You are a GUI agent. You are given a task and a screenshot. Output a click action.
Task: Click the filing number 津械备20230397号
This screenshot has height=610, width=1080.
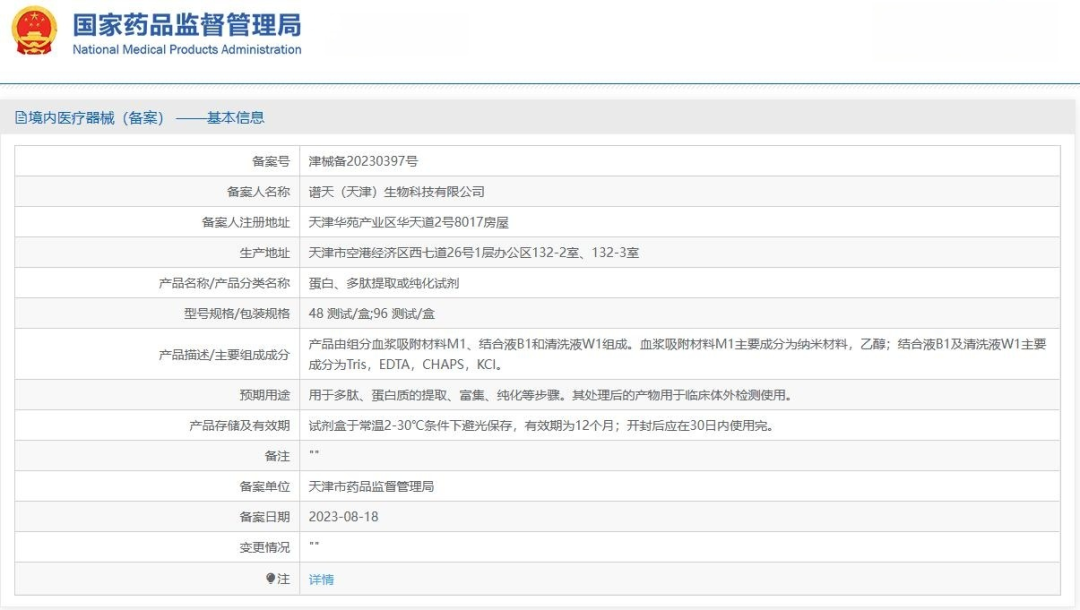coord(363,161)
